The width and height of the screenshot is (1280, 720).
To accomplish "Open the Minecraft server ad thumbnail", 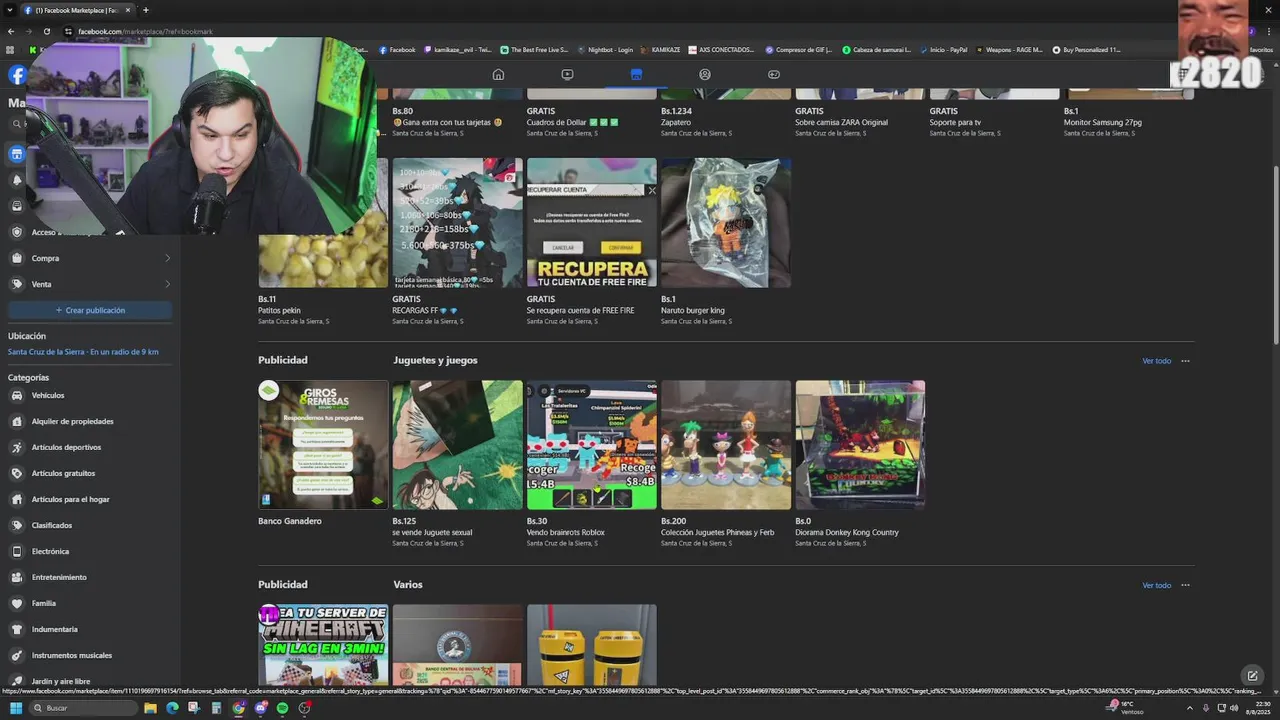I will pyautogui.click(x=323, y=644).
